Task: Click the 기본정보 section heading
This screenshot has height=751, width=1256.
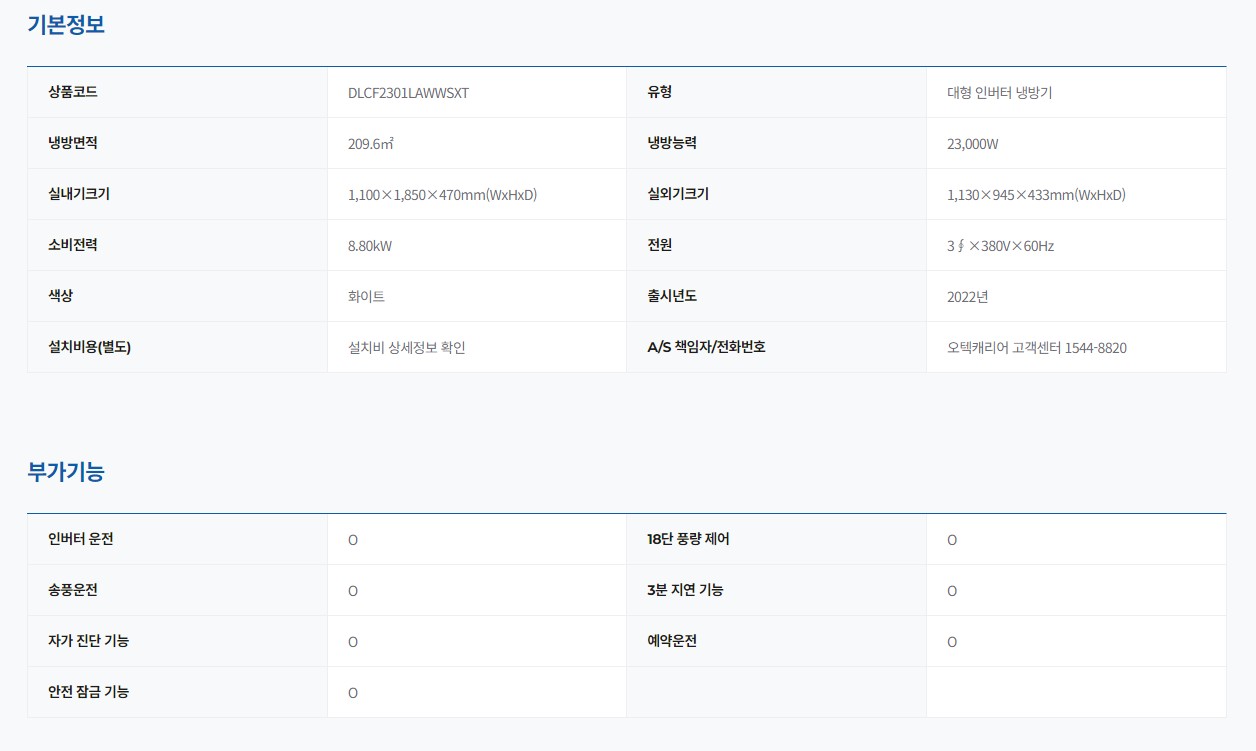Action: click(x=66, y=25)
